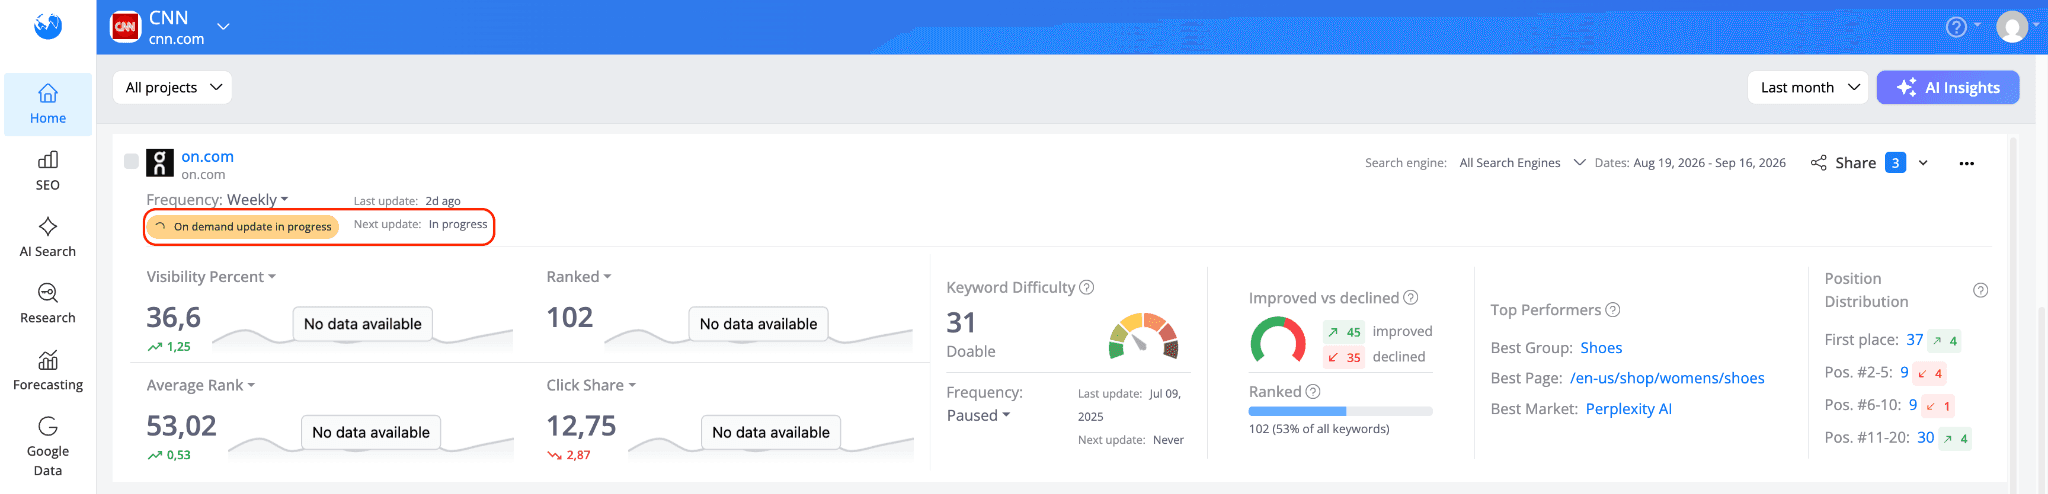Open the Shoes best group link
The width and height of the screenshot is (2048, 494).
tap(1601, 348)
